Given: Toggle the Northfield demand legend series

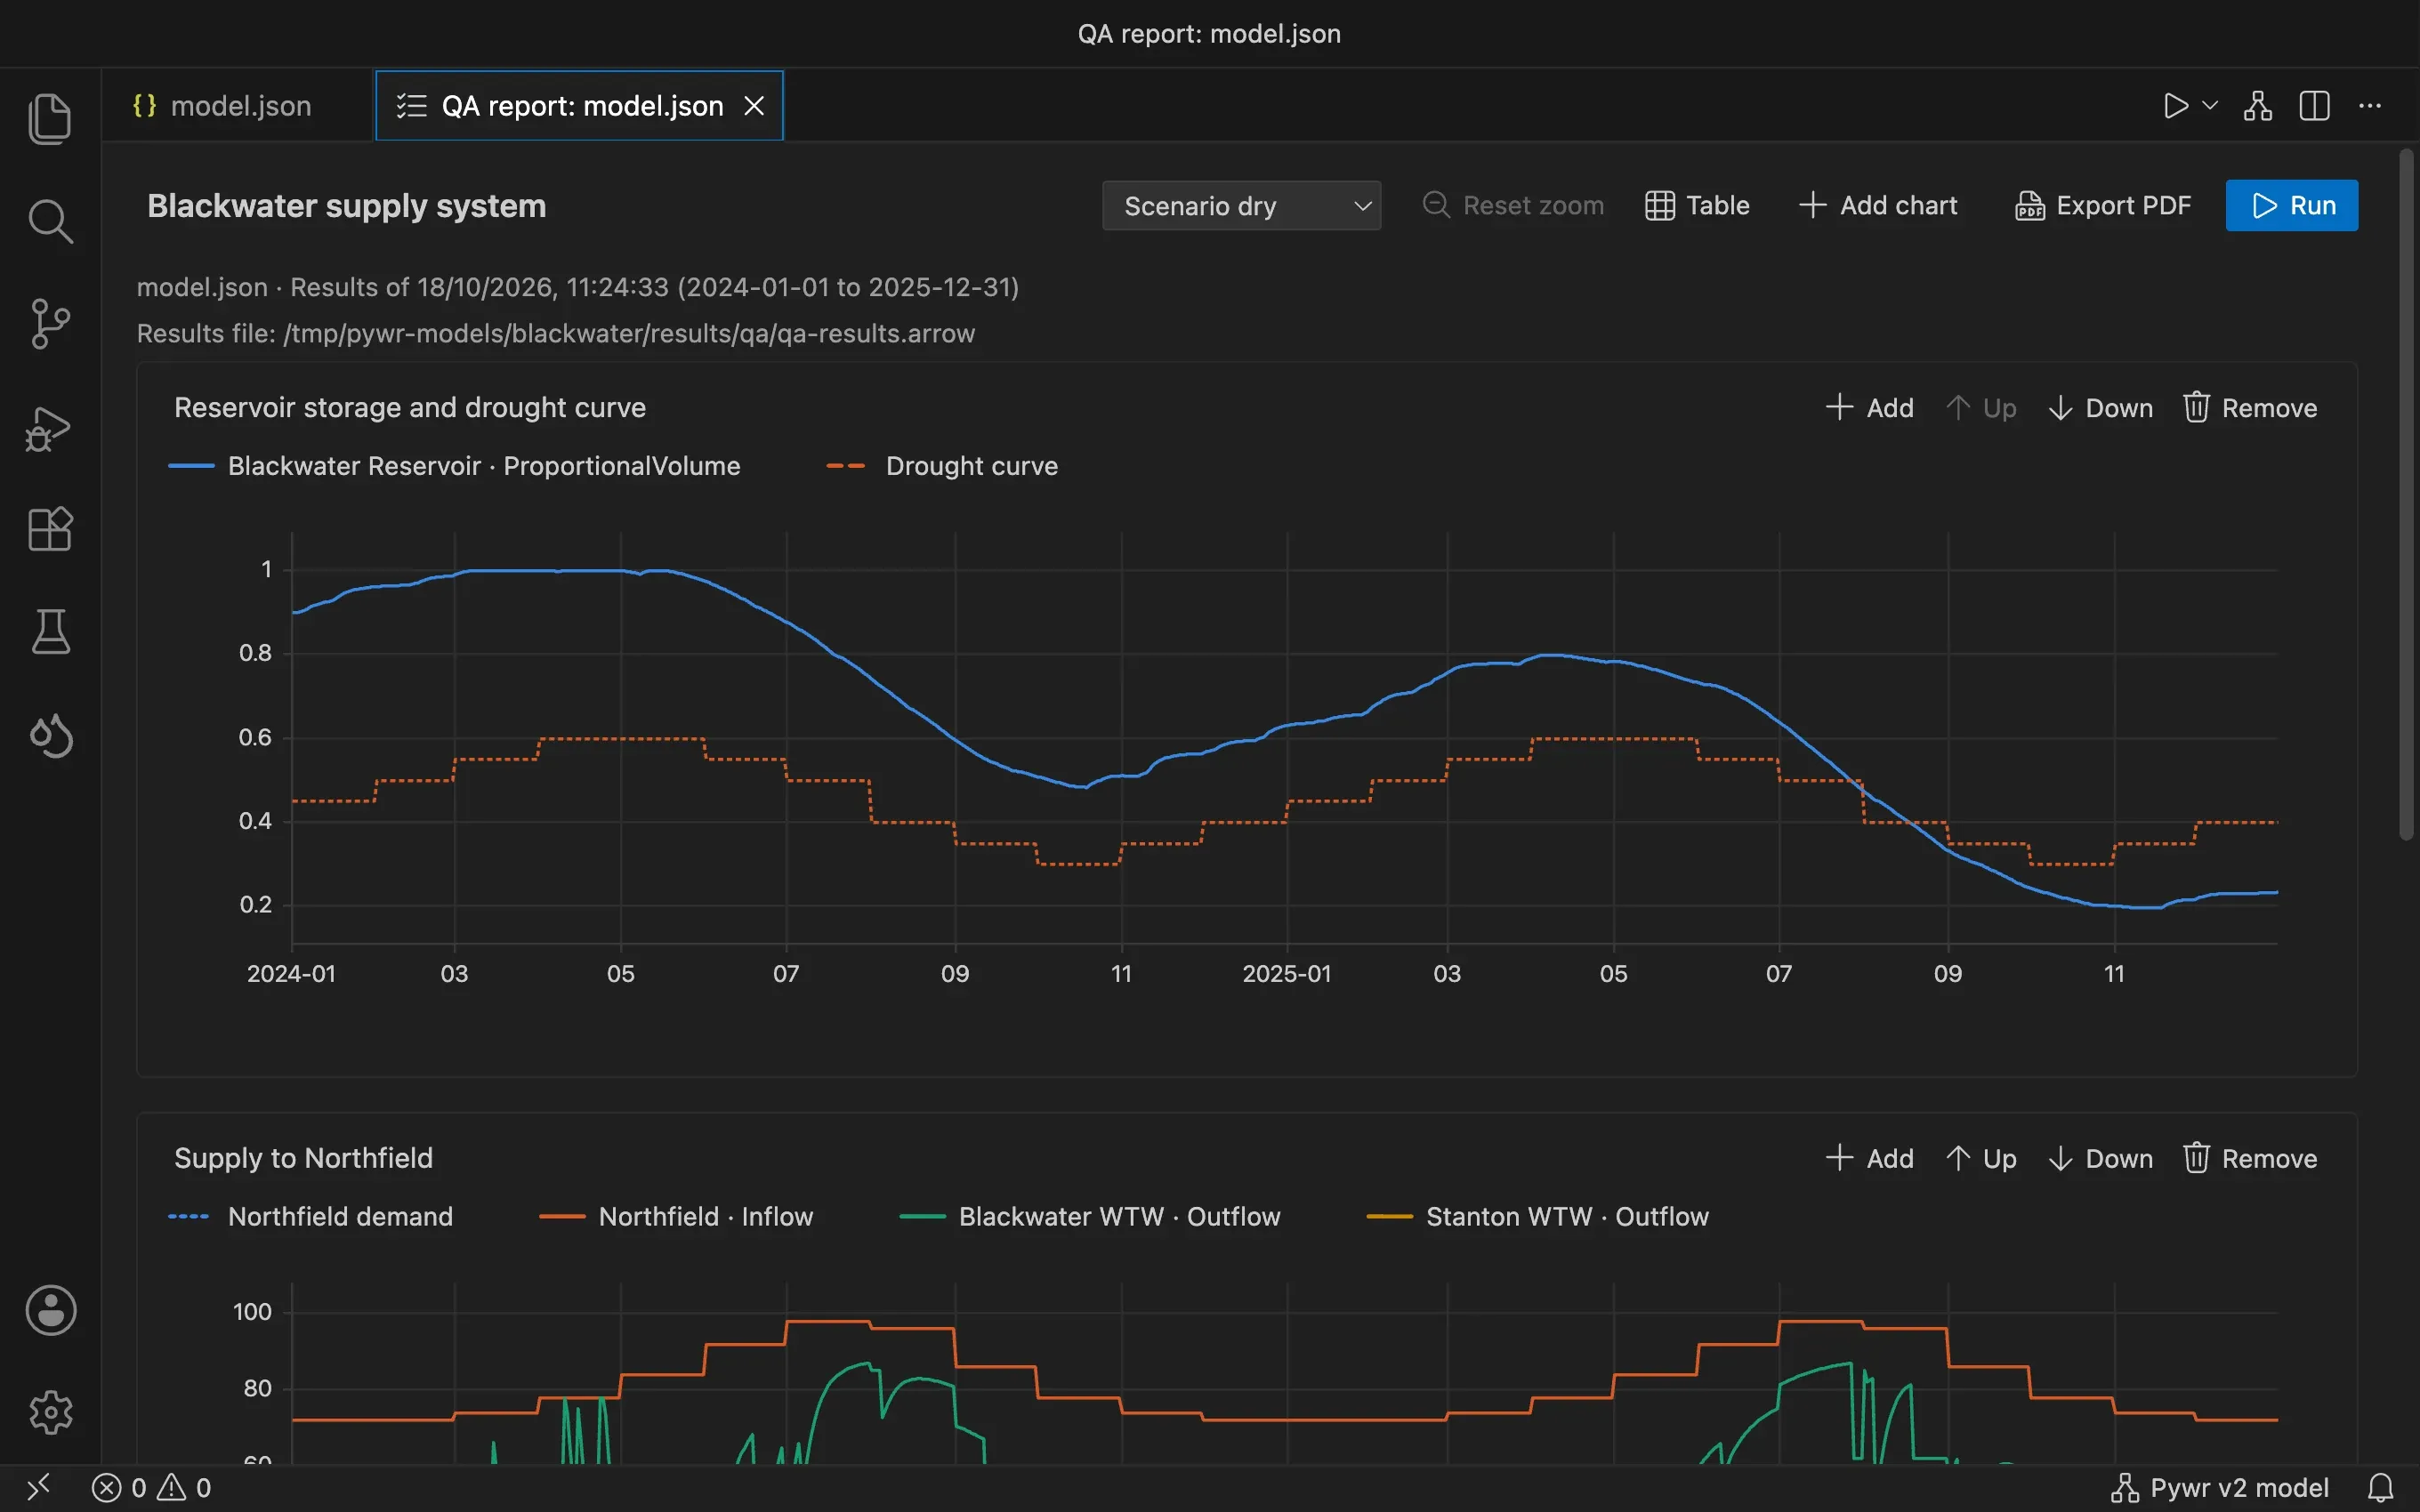Looking at the screenshot, I should pyautogui.click(x=311, y=1216).
